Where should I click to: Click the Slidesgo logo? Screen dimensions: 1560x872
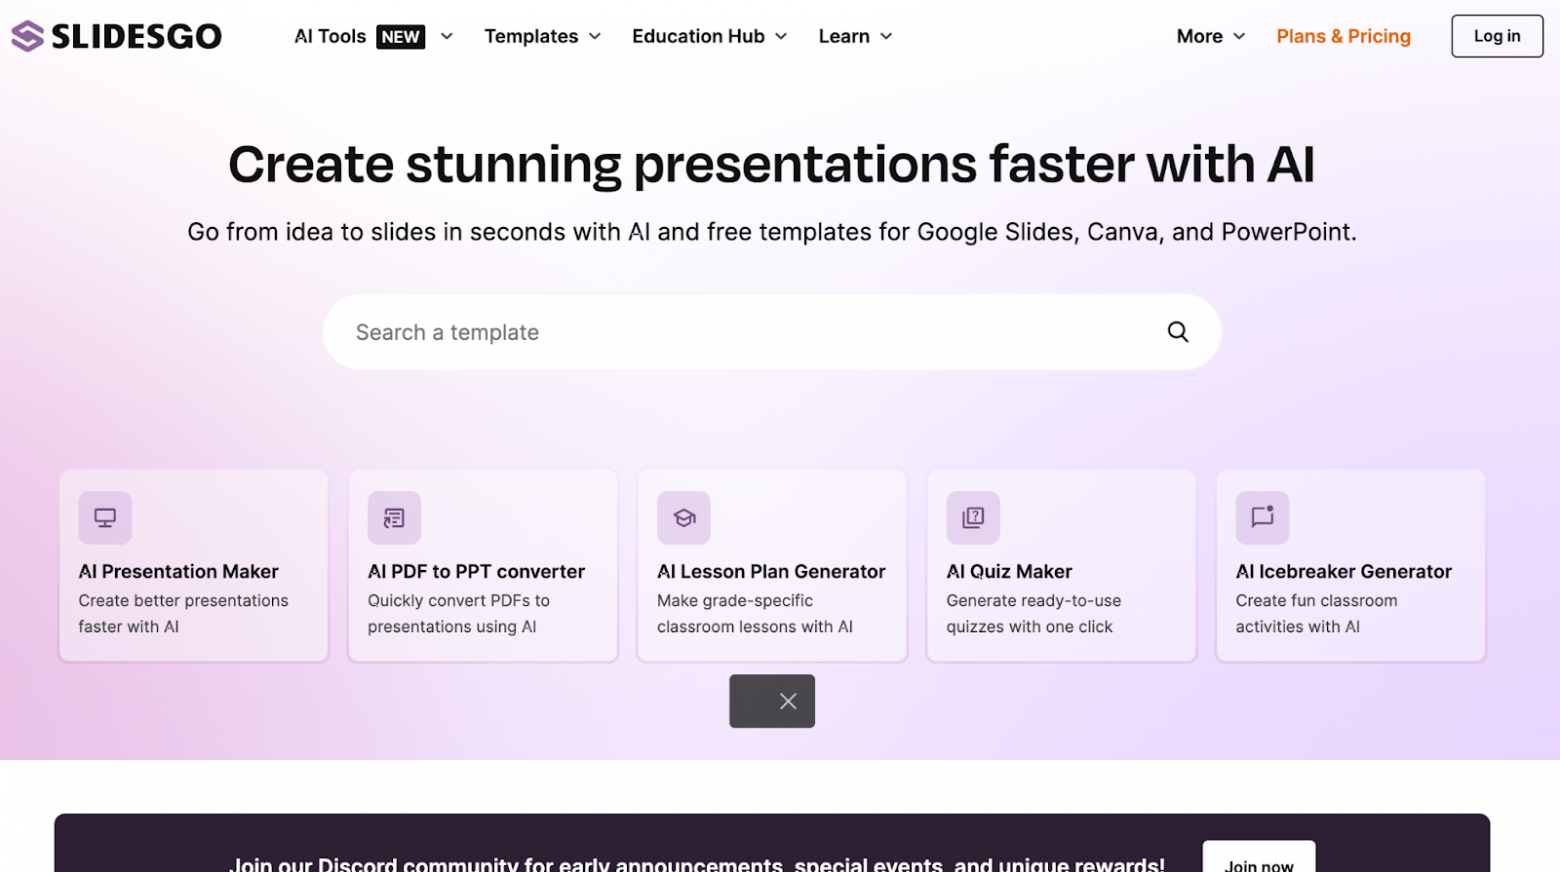116,36
